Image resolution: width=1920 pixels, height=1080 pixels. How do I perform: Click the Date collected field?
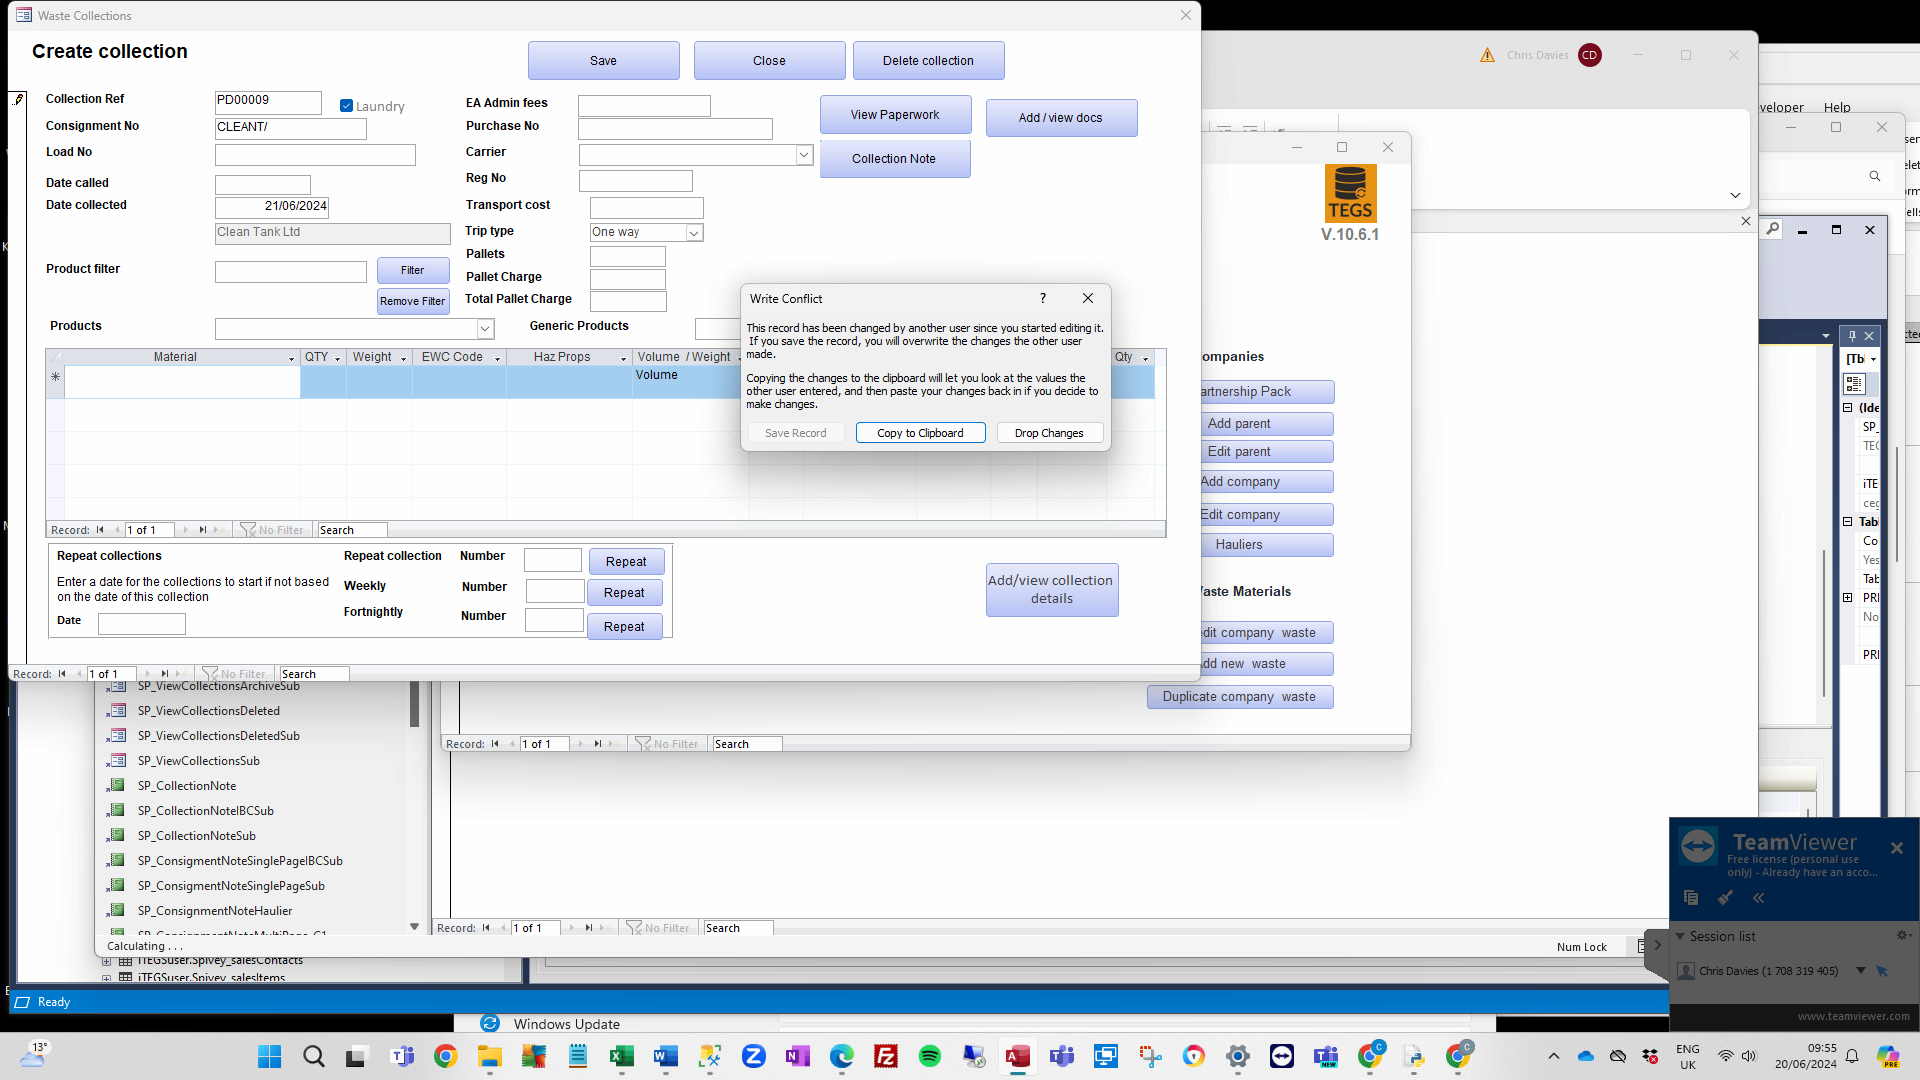point(272,206)
